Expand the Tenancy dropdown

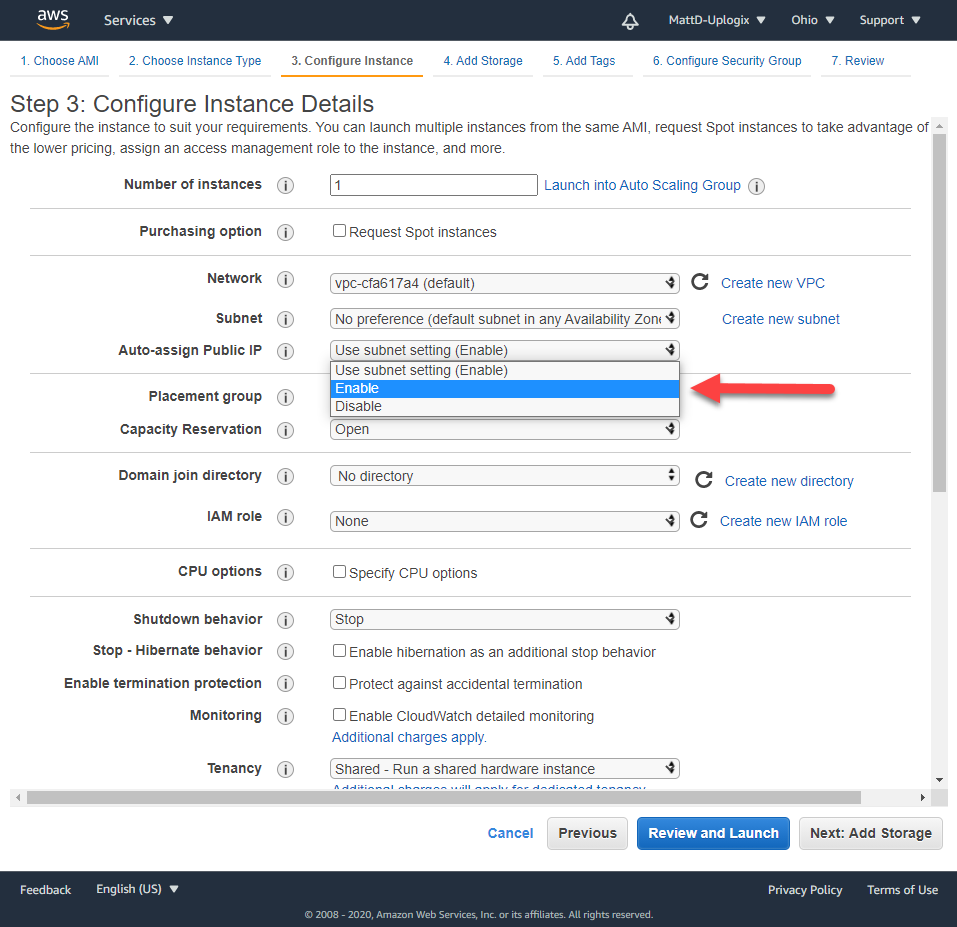[504, 768]
